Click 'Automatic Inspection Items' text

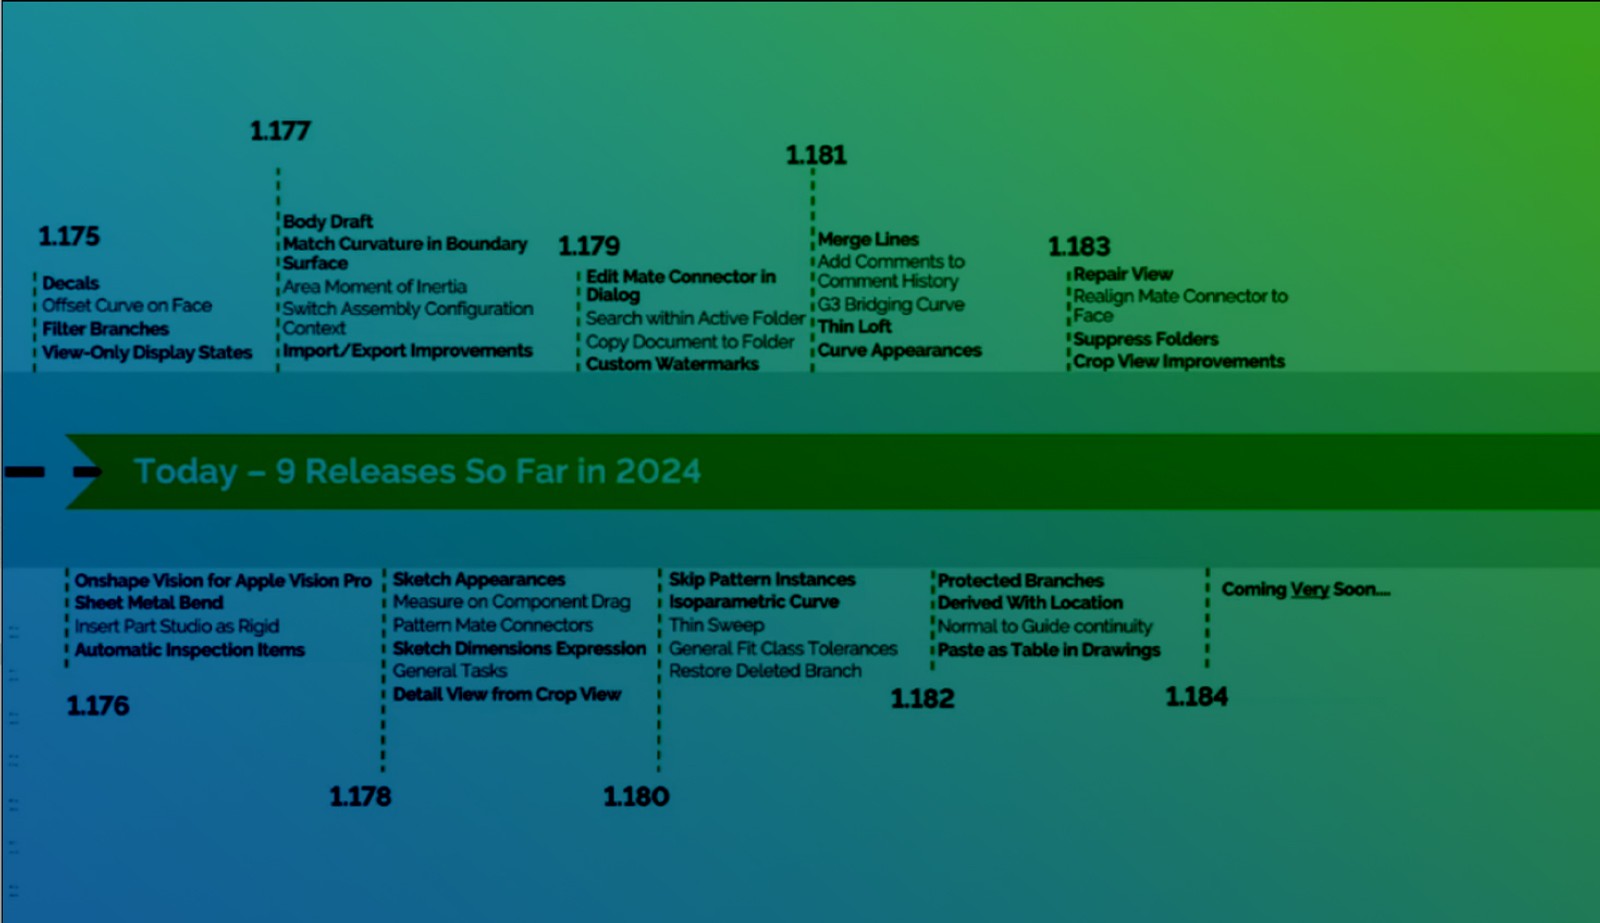click(x=190, y=650)
